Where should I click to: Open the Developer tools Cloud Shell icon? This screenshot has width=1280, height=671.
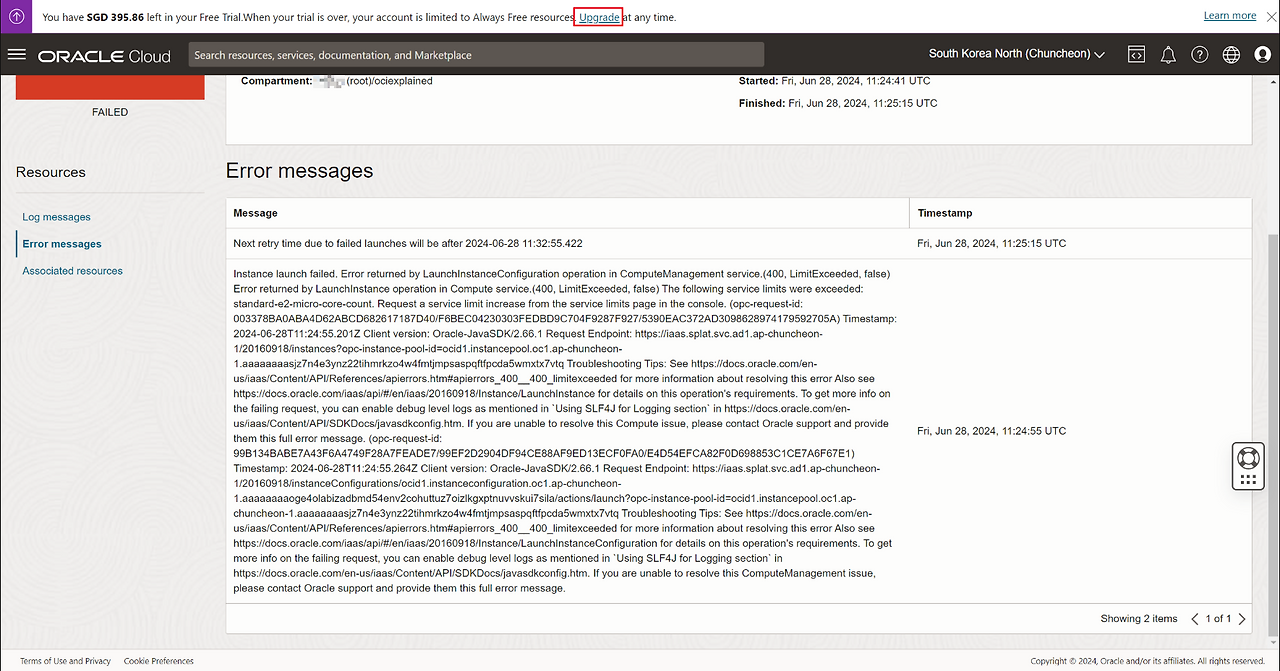pyautogui.click(x=1136, y=55)
